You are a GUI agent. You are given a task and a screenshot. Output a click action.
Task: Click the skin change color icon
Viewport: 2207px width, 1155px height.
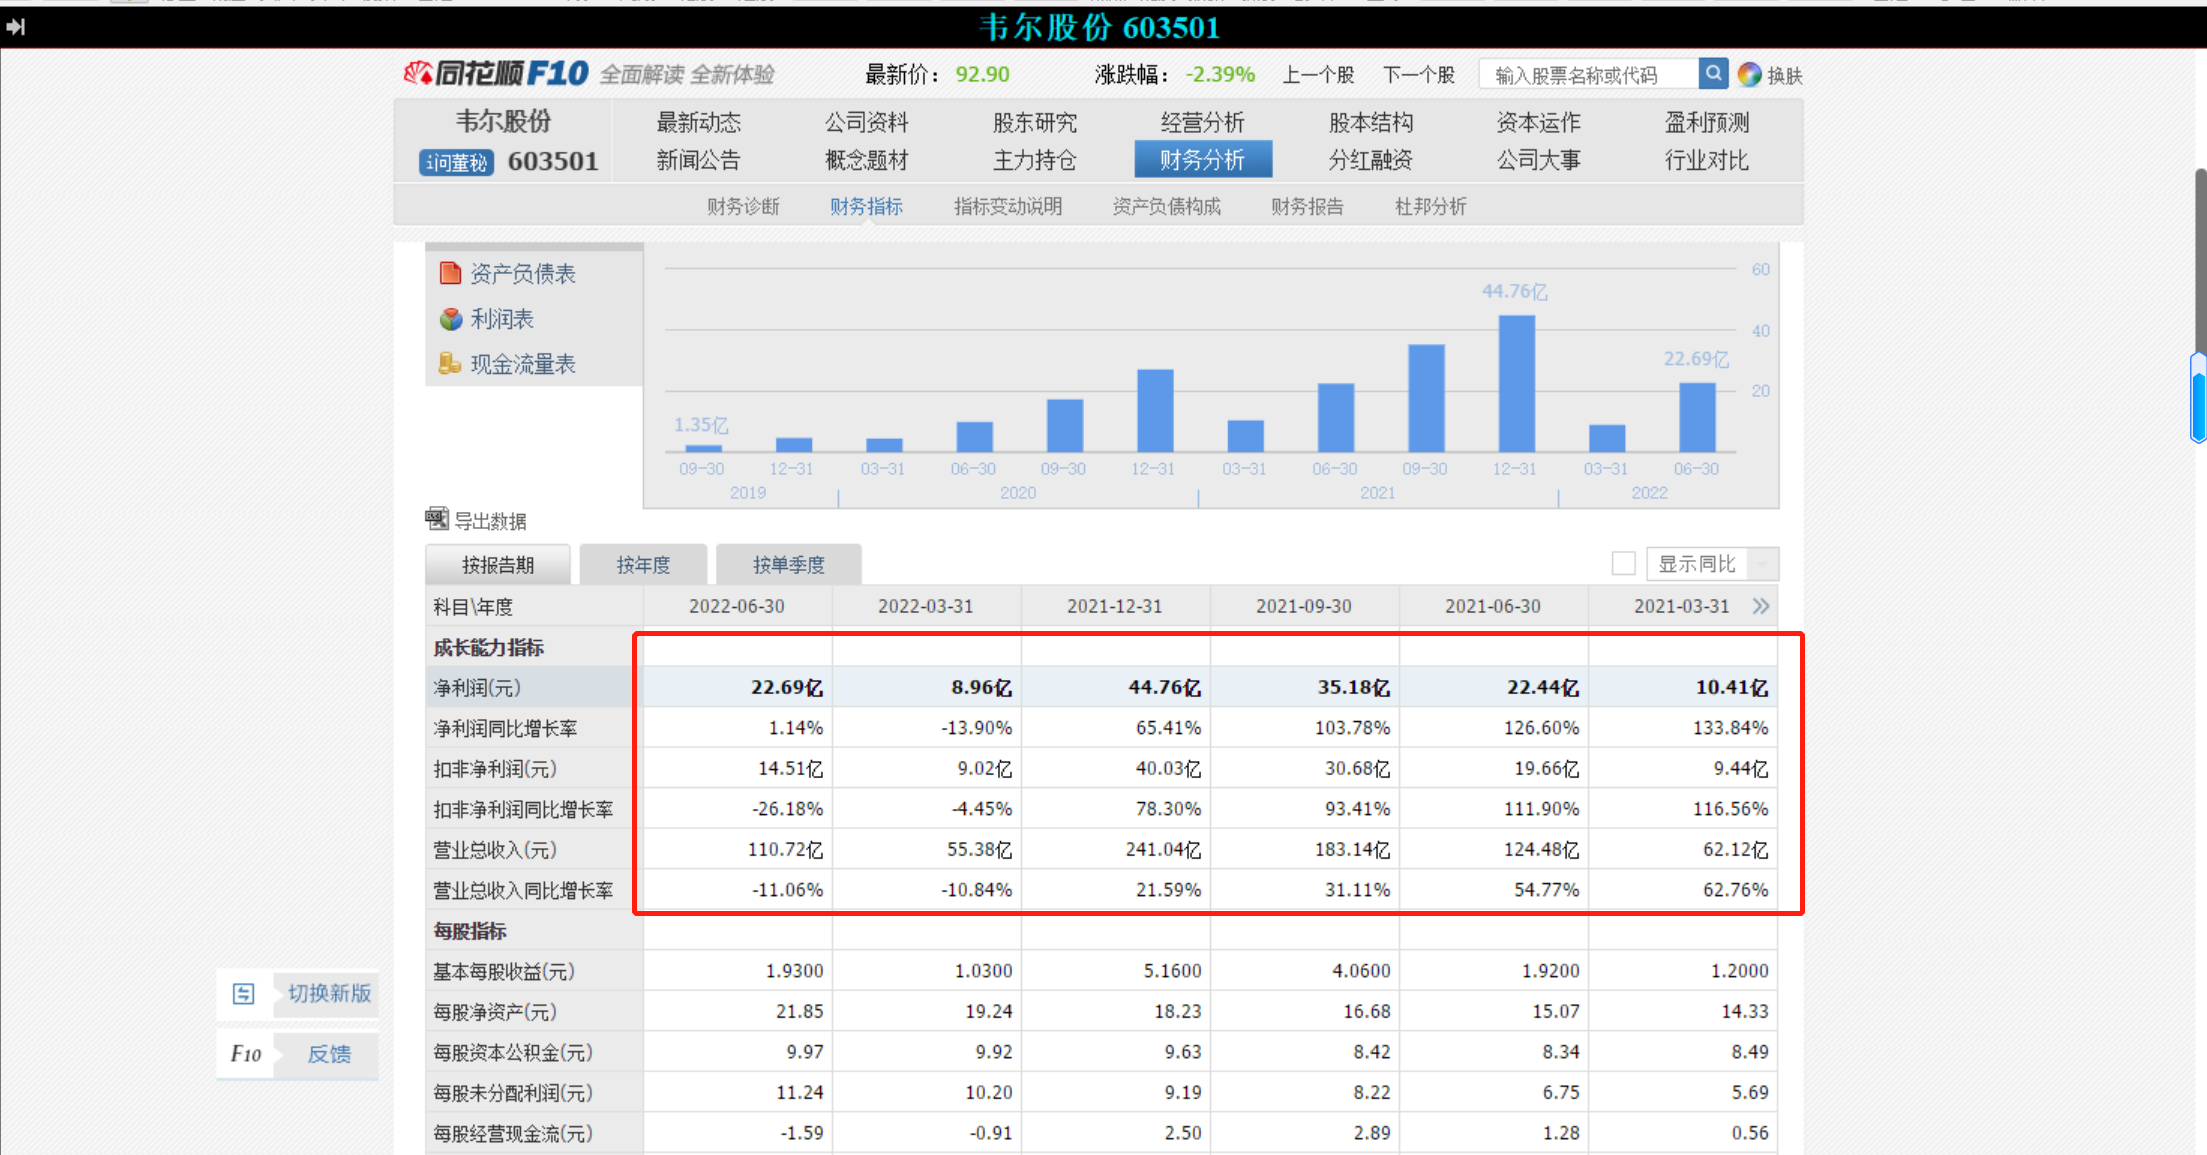click(1749, 75)
